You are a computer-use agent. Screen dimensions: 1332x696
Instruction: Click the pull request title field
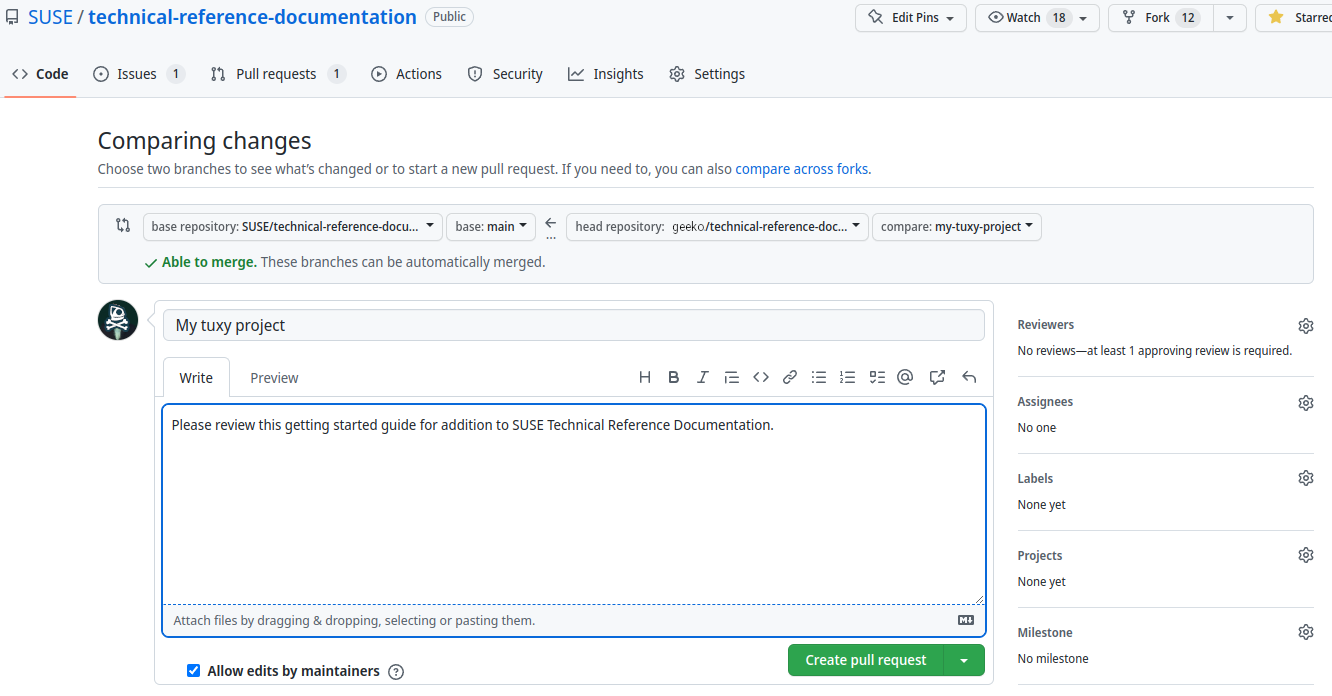coord(573,325)
